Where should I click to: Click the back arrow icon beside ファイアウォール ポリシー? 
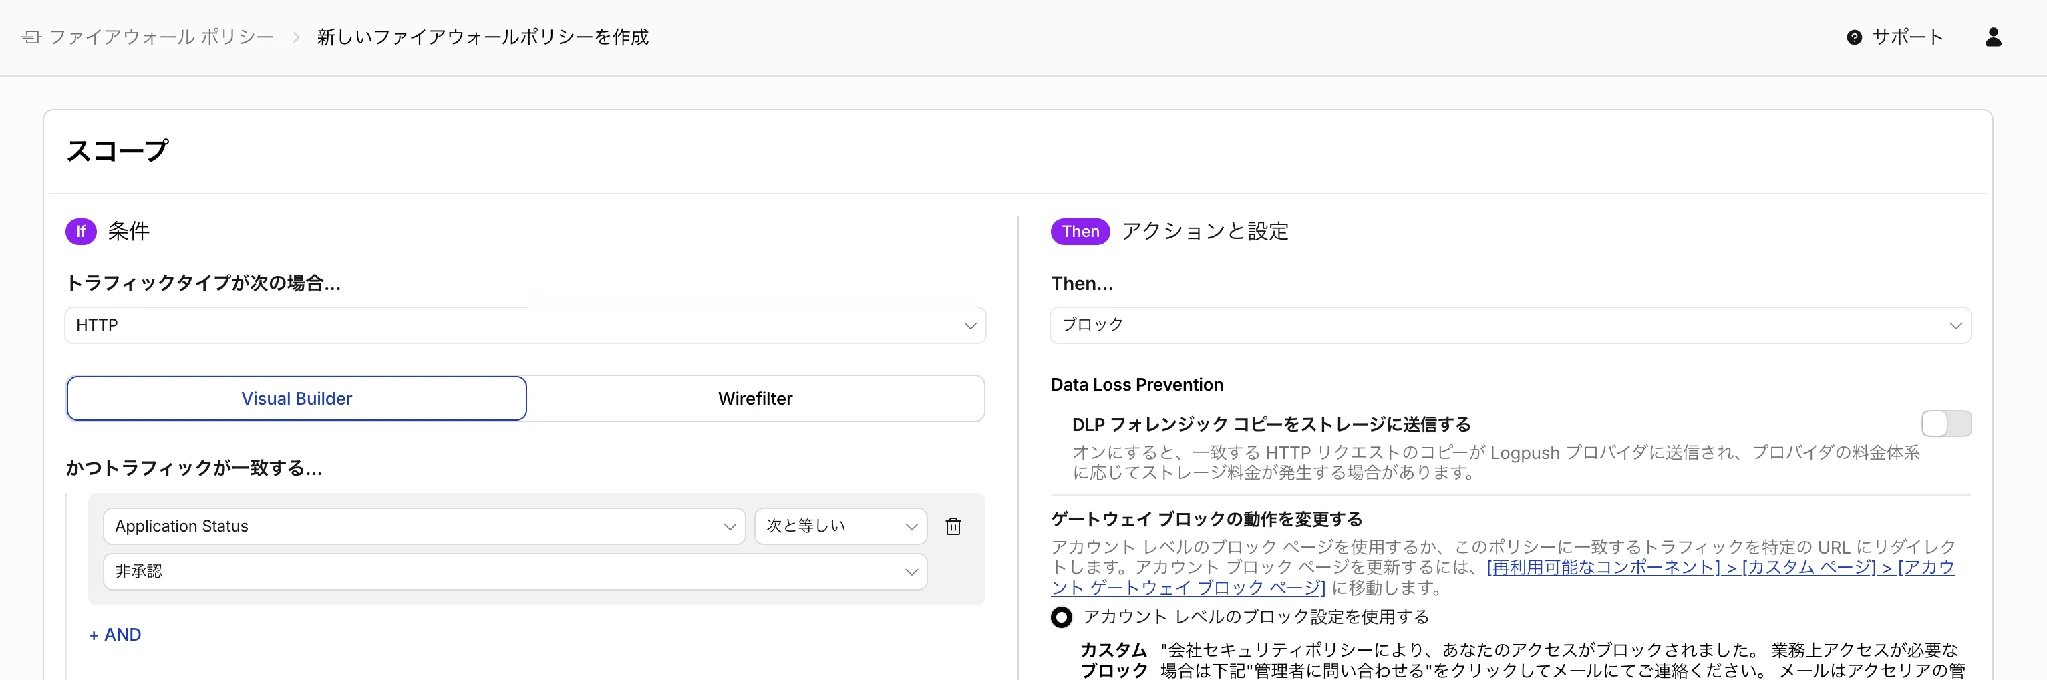31,37
